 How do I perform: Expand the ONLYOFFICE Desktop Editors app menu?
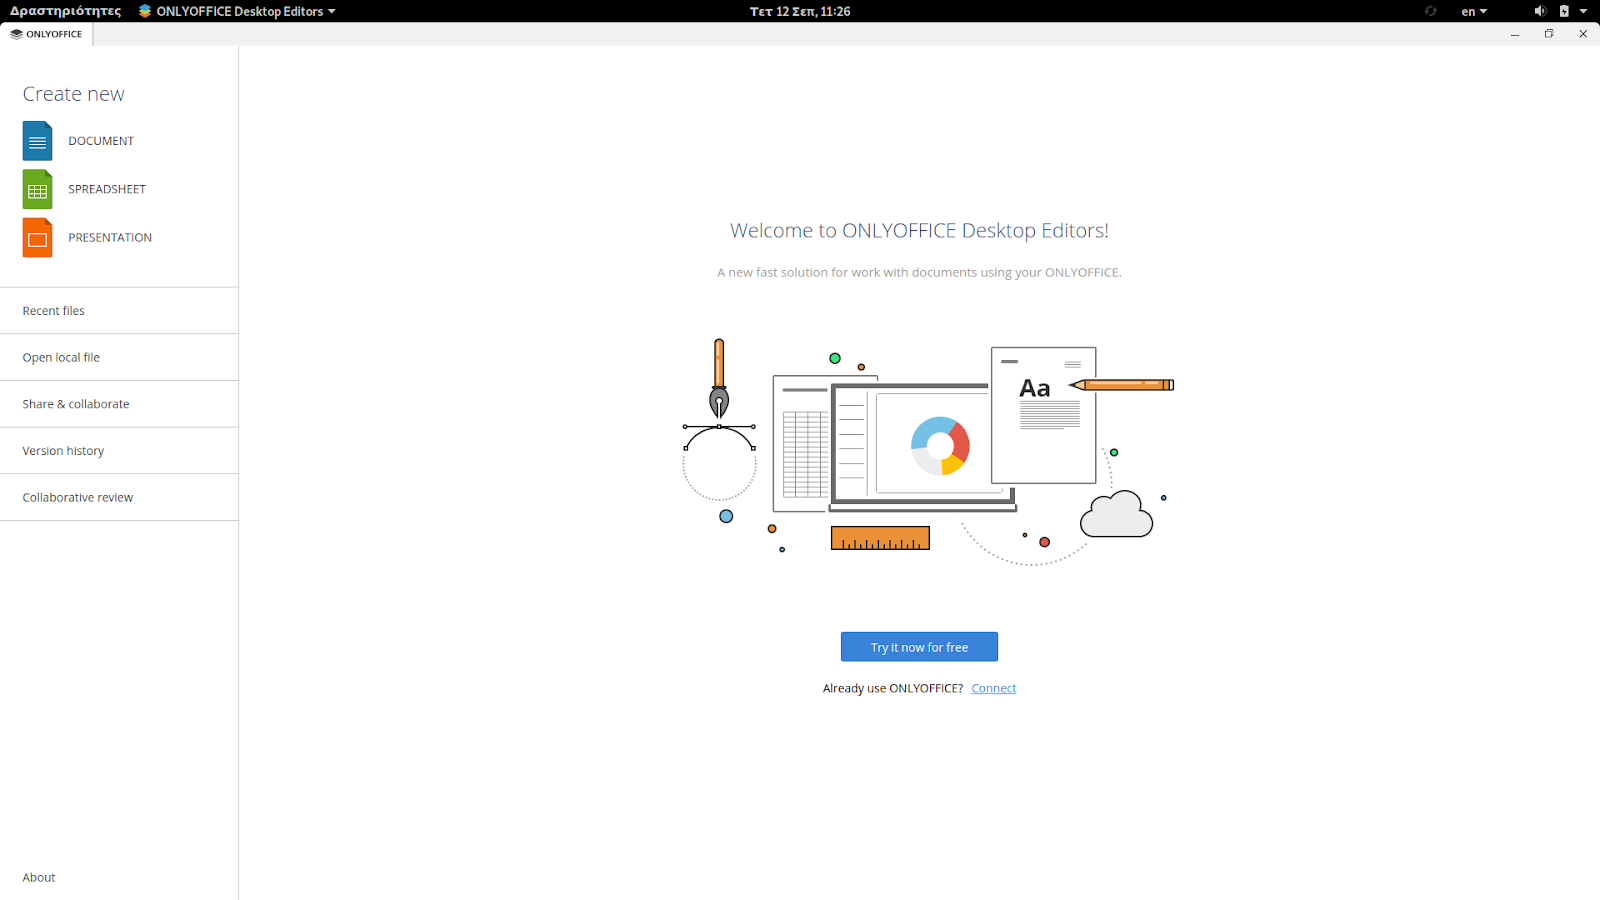[x=237, y=11]
